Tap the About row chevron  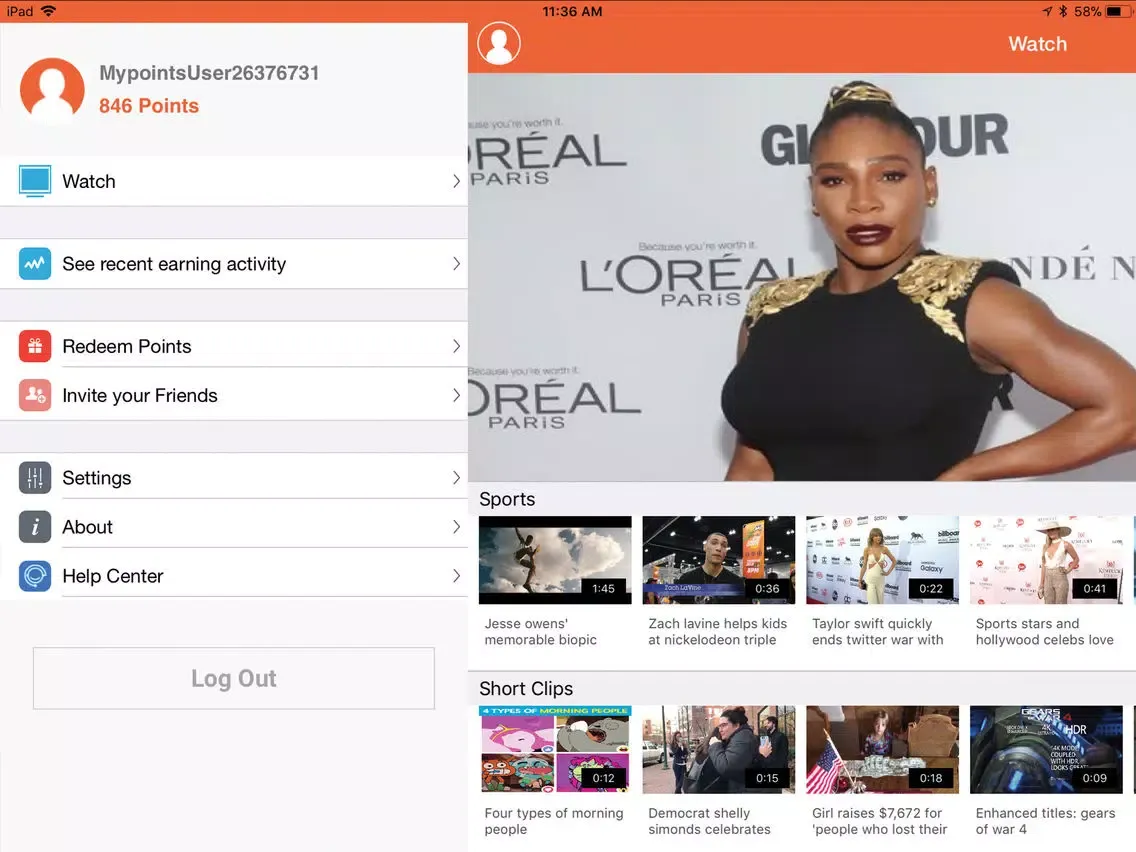[456, 527]
